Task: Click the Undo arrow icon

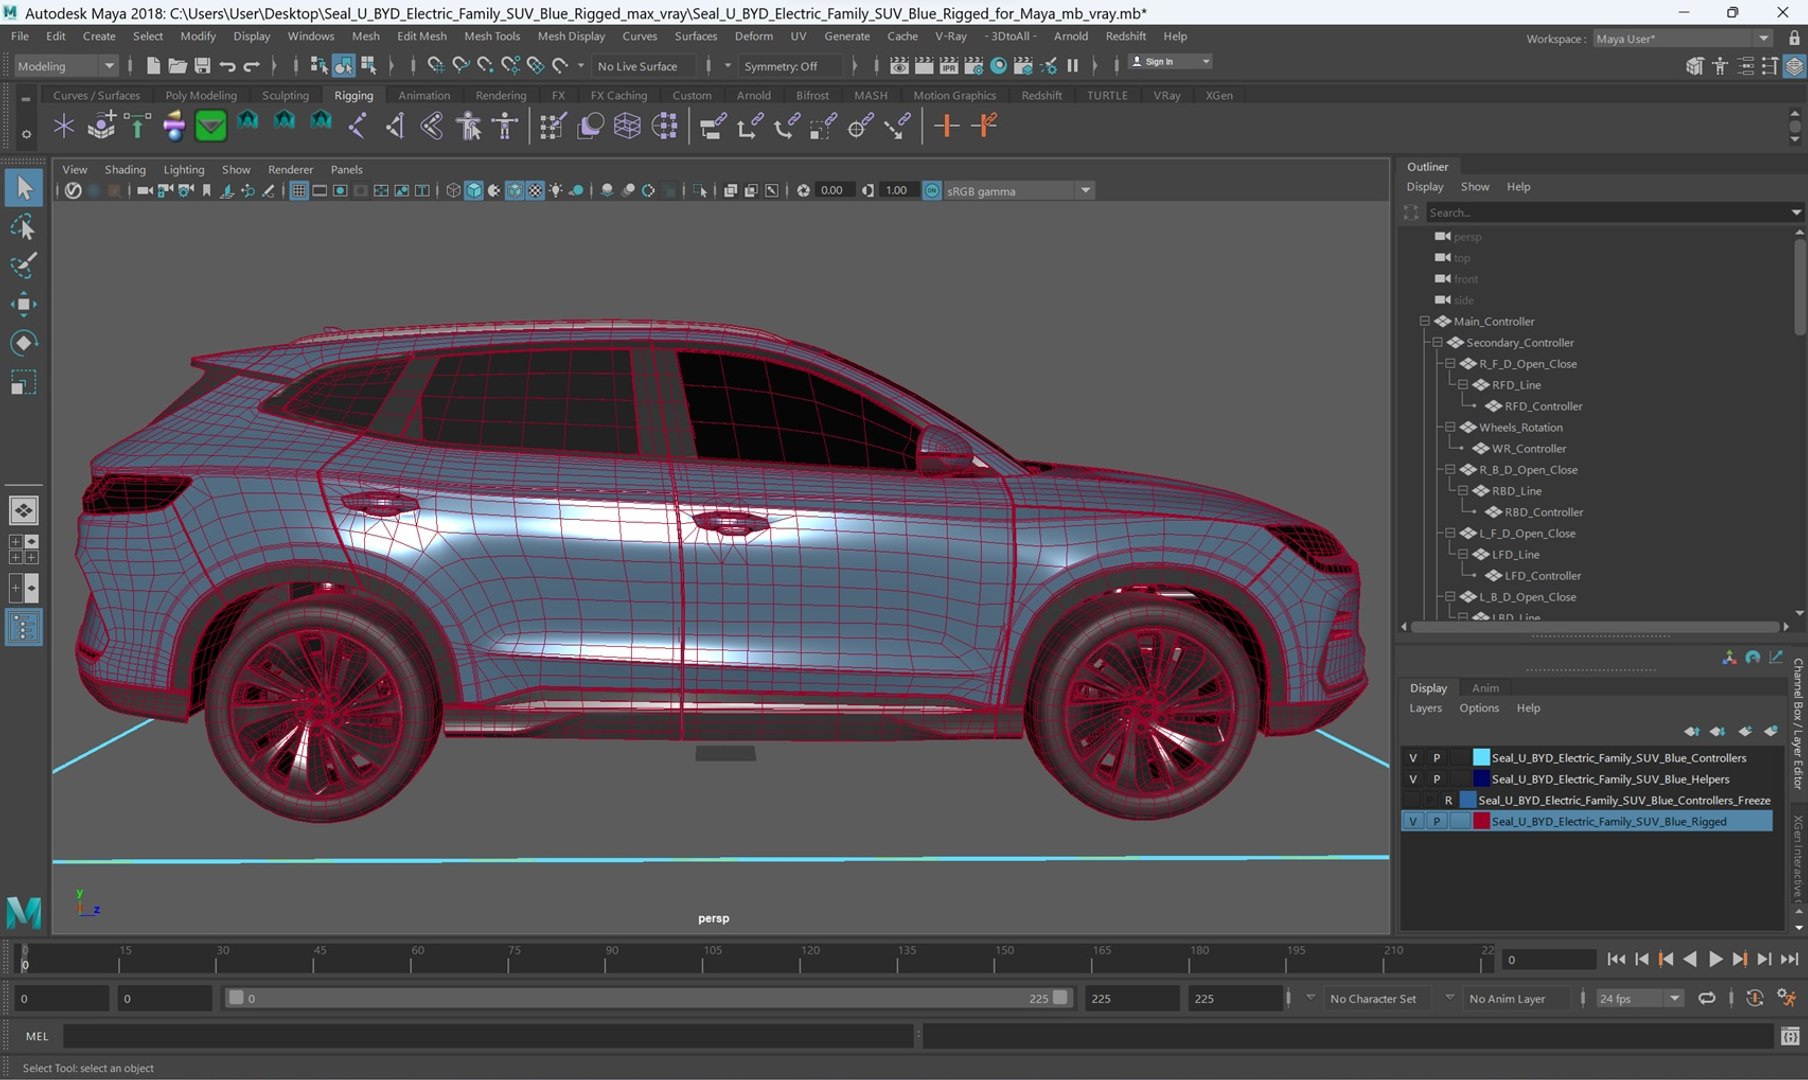Action: pos(227,66)
